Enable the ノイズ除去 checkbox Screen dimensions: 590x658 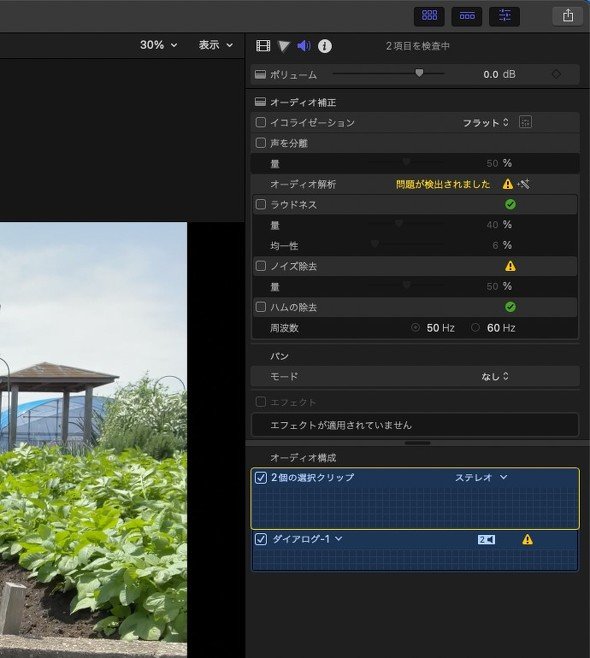[x=261, y=266]
